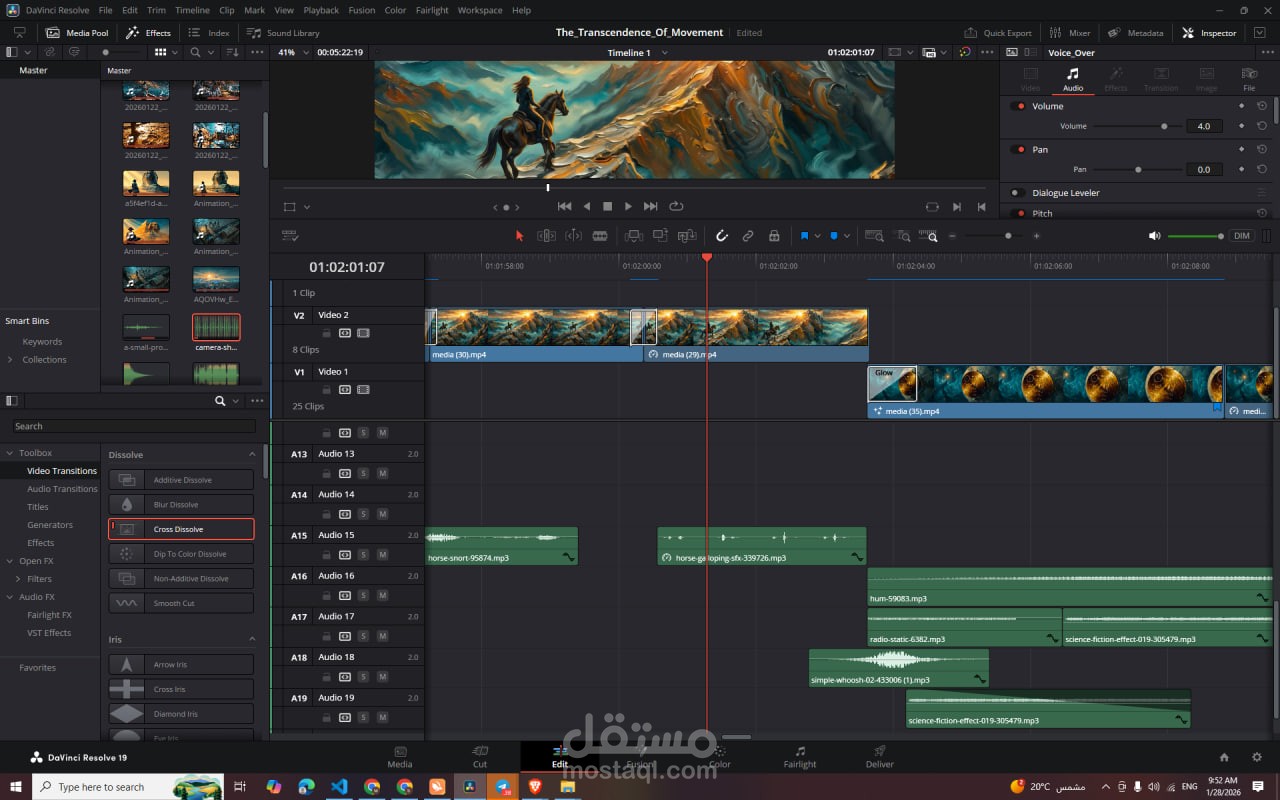Screen dimensions: 1280x800
Task: Open the marker color dropdown arrow
Action: pyautogui.click(x=847, y=236)
